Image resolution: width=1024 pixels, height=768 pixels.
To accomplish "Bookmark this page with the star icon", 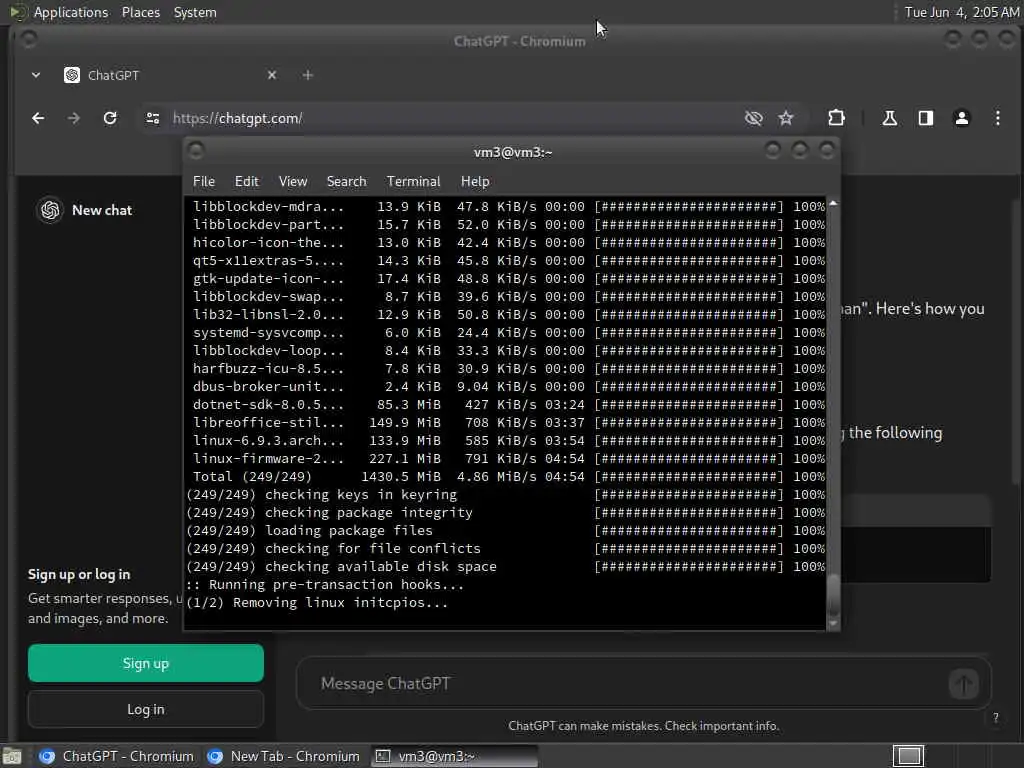I will [786, 118].
